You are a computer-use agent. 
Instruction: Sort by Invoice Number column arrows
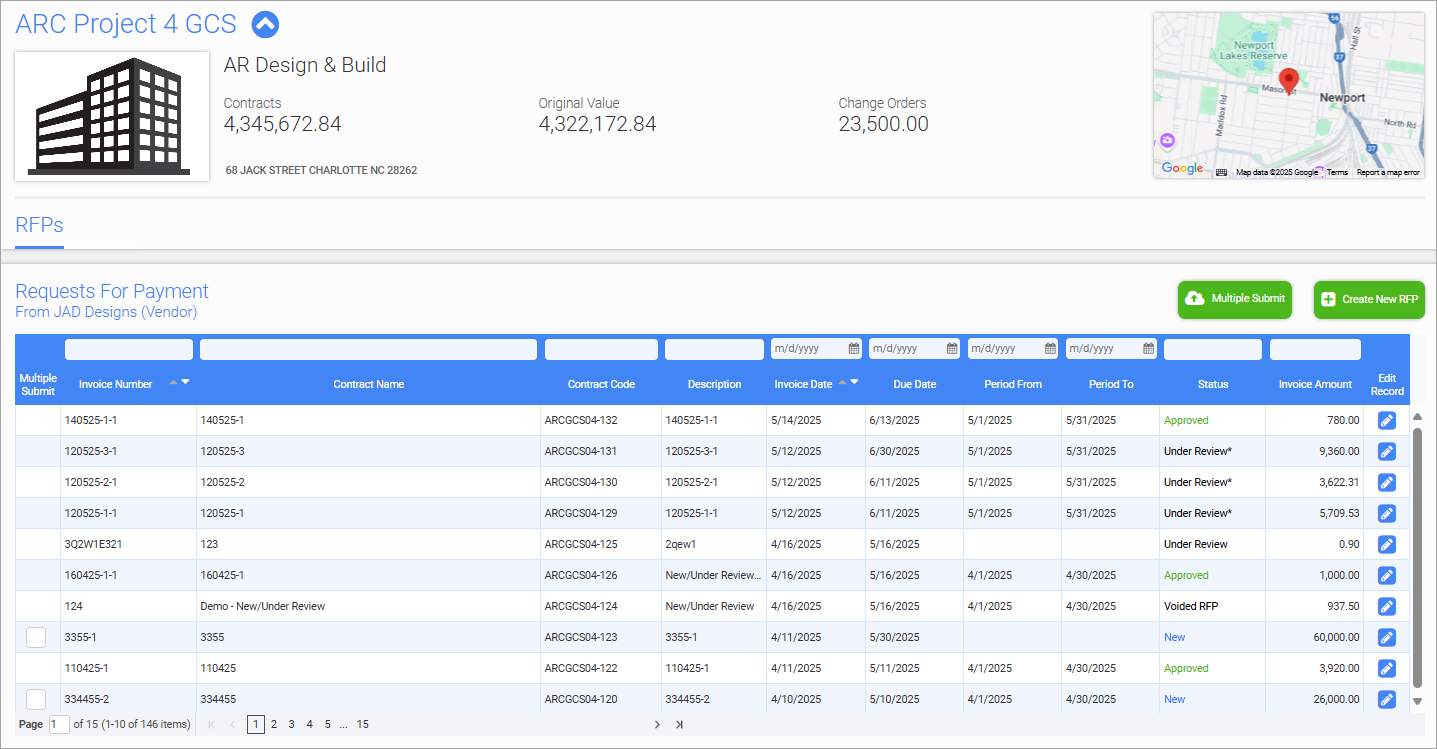click(179, 382)
